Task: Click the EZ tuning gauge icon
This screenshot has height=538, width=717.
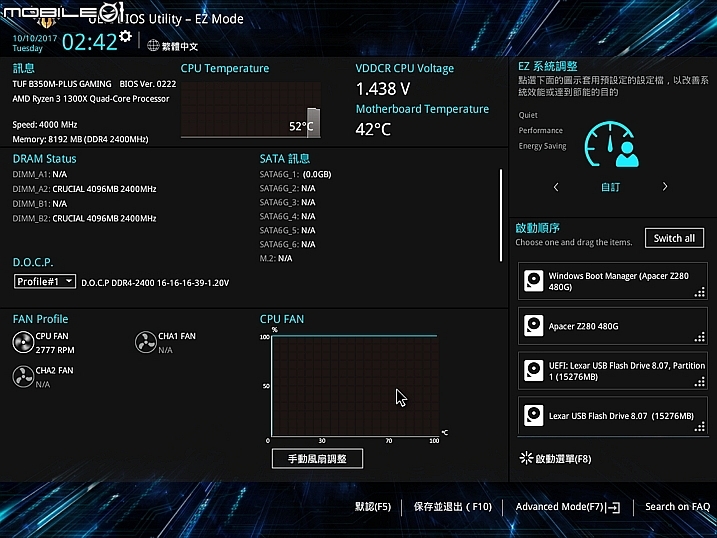Action: [x=611, y=144]
